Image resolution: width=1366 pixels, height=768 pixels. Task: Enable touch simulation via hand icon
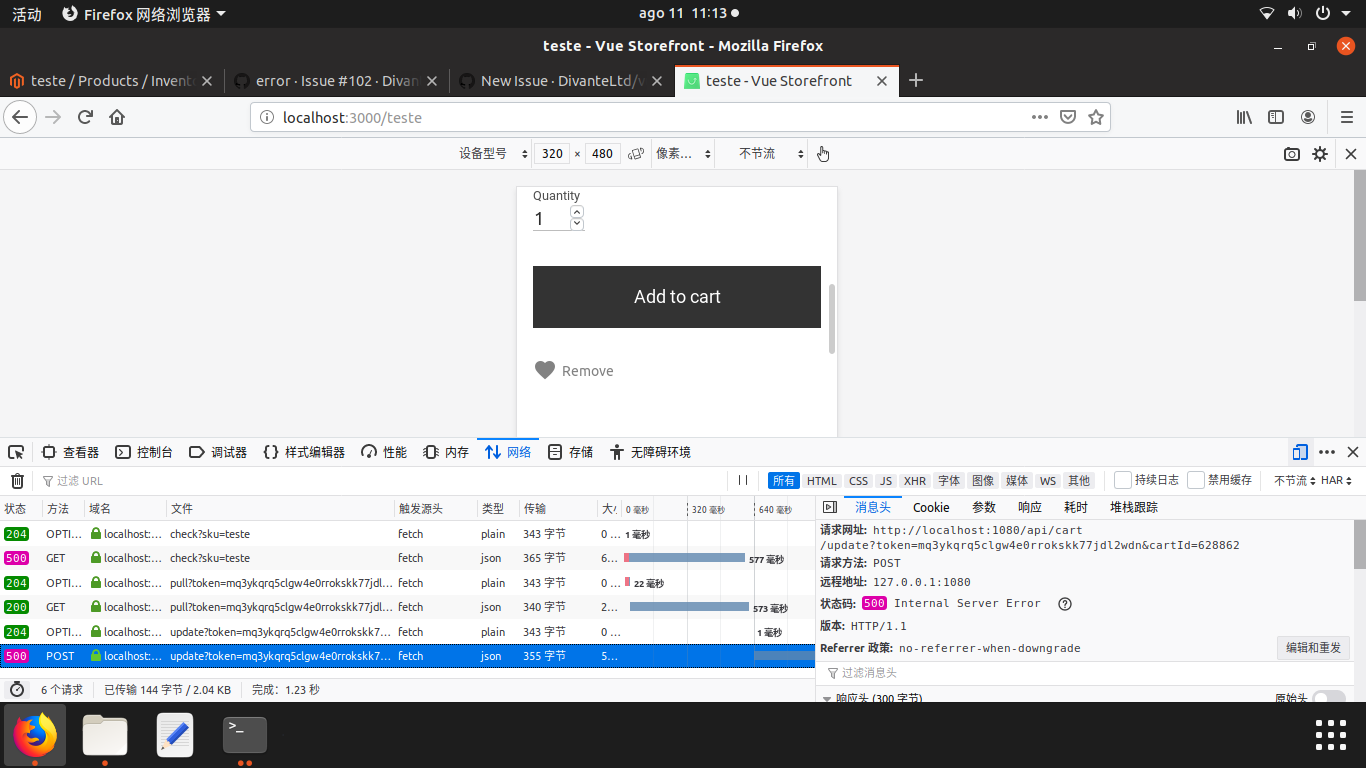[822, 154]
